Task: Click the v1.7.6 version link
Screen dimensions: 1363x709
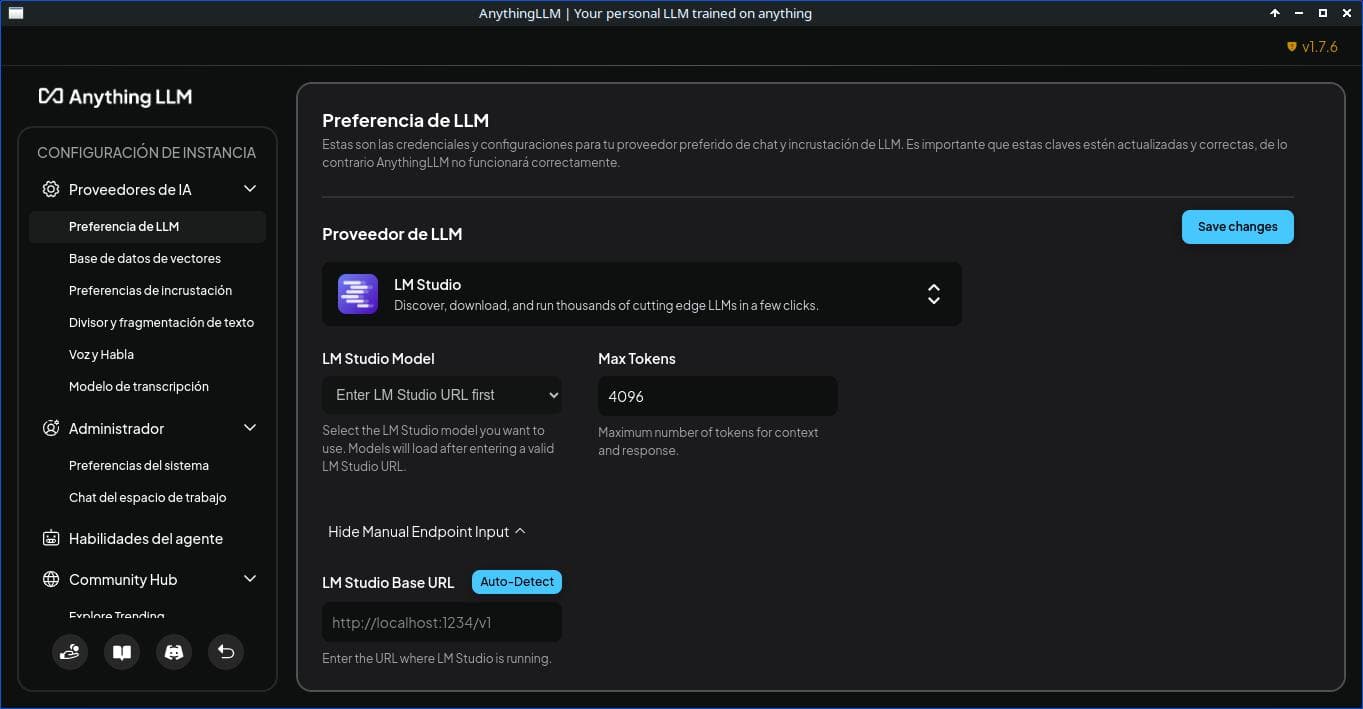Action: click(1319, 47)
